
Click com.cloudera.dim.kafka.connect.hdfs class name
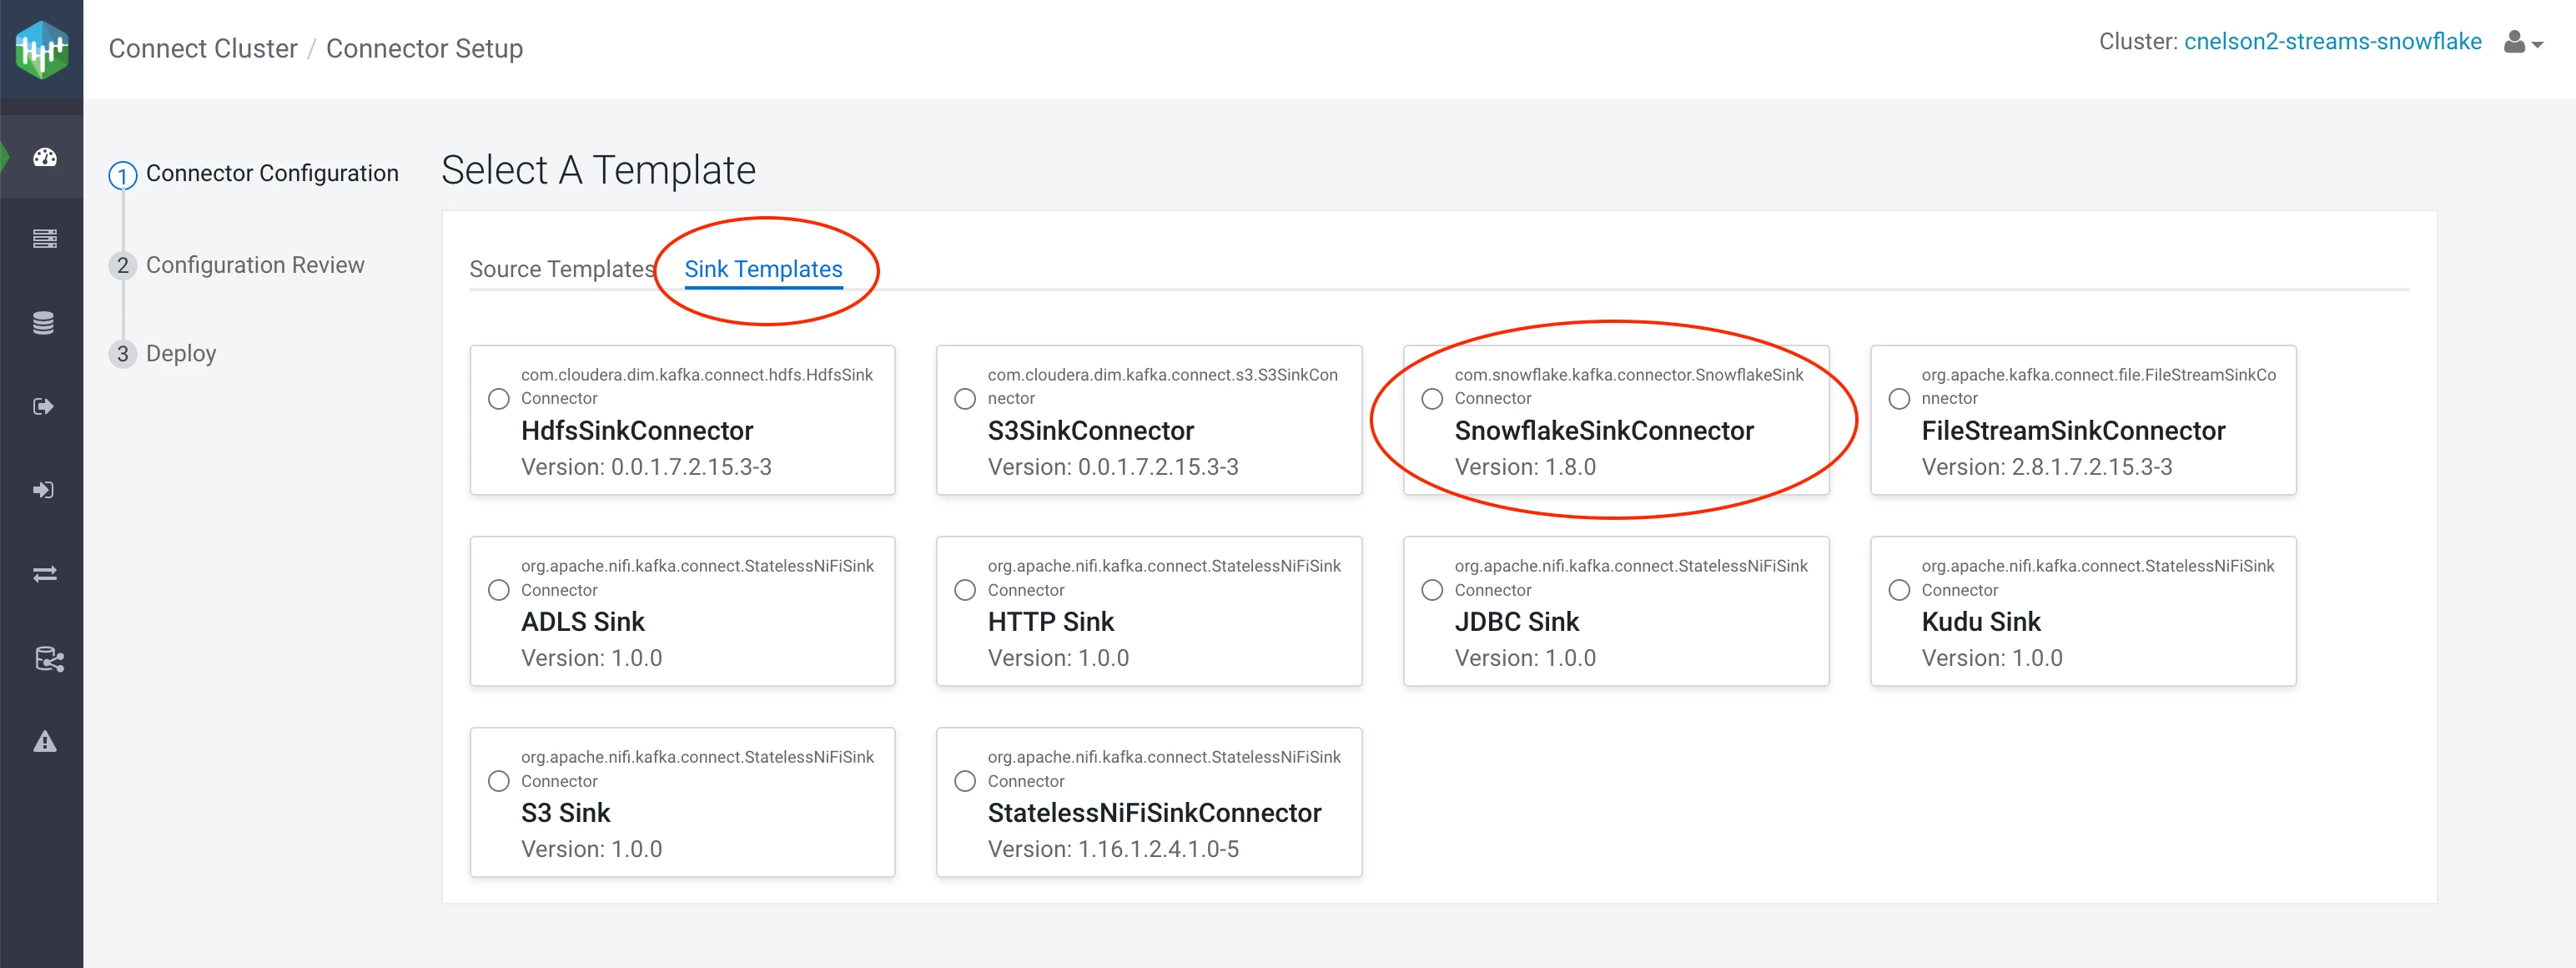point(696,386)
